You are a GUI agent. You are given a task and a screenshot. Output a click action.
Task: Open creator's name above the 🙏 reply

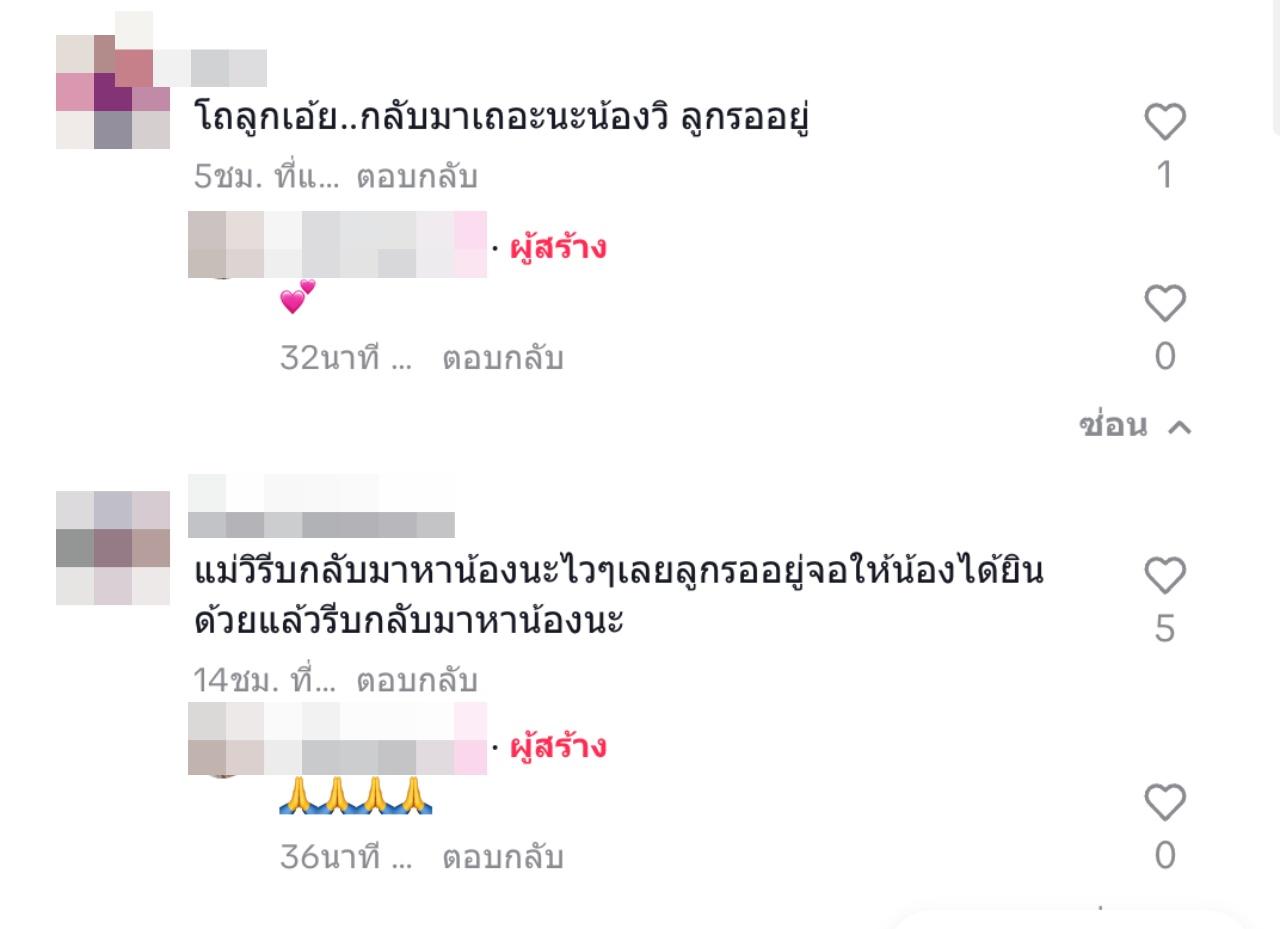[337, 739]
